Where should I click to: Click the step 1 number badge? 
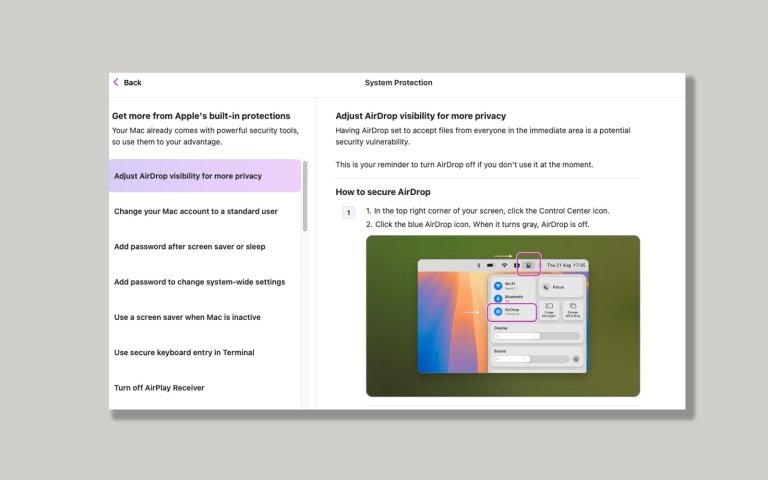(x=348, y=212)
